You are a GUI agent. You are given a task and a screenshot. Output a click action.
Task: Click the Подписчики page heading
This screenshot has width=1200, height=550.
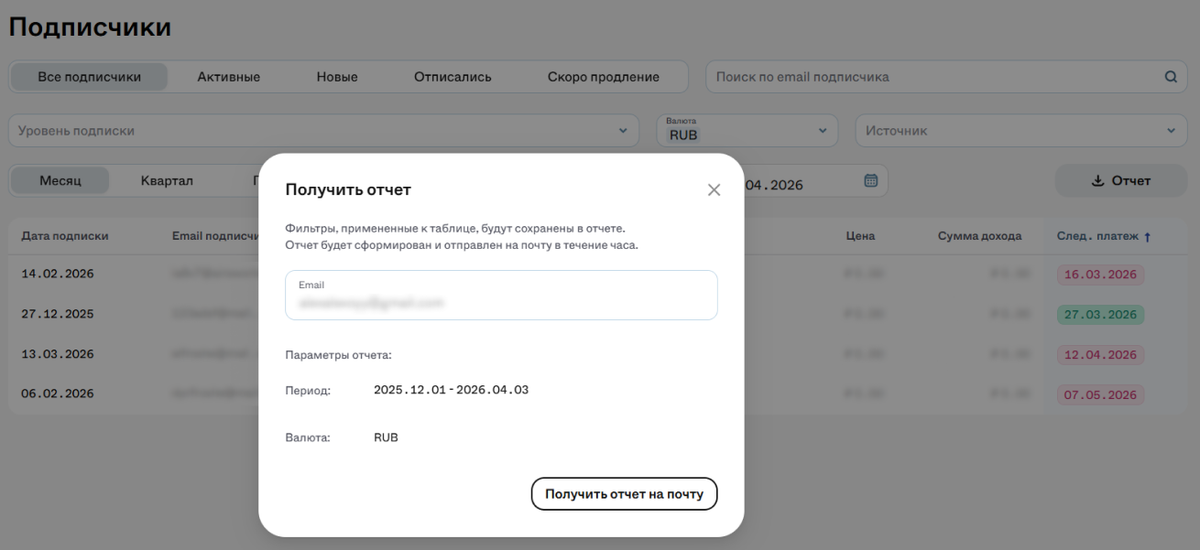pyautogui.click(x=90, y=27)
